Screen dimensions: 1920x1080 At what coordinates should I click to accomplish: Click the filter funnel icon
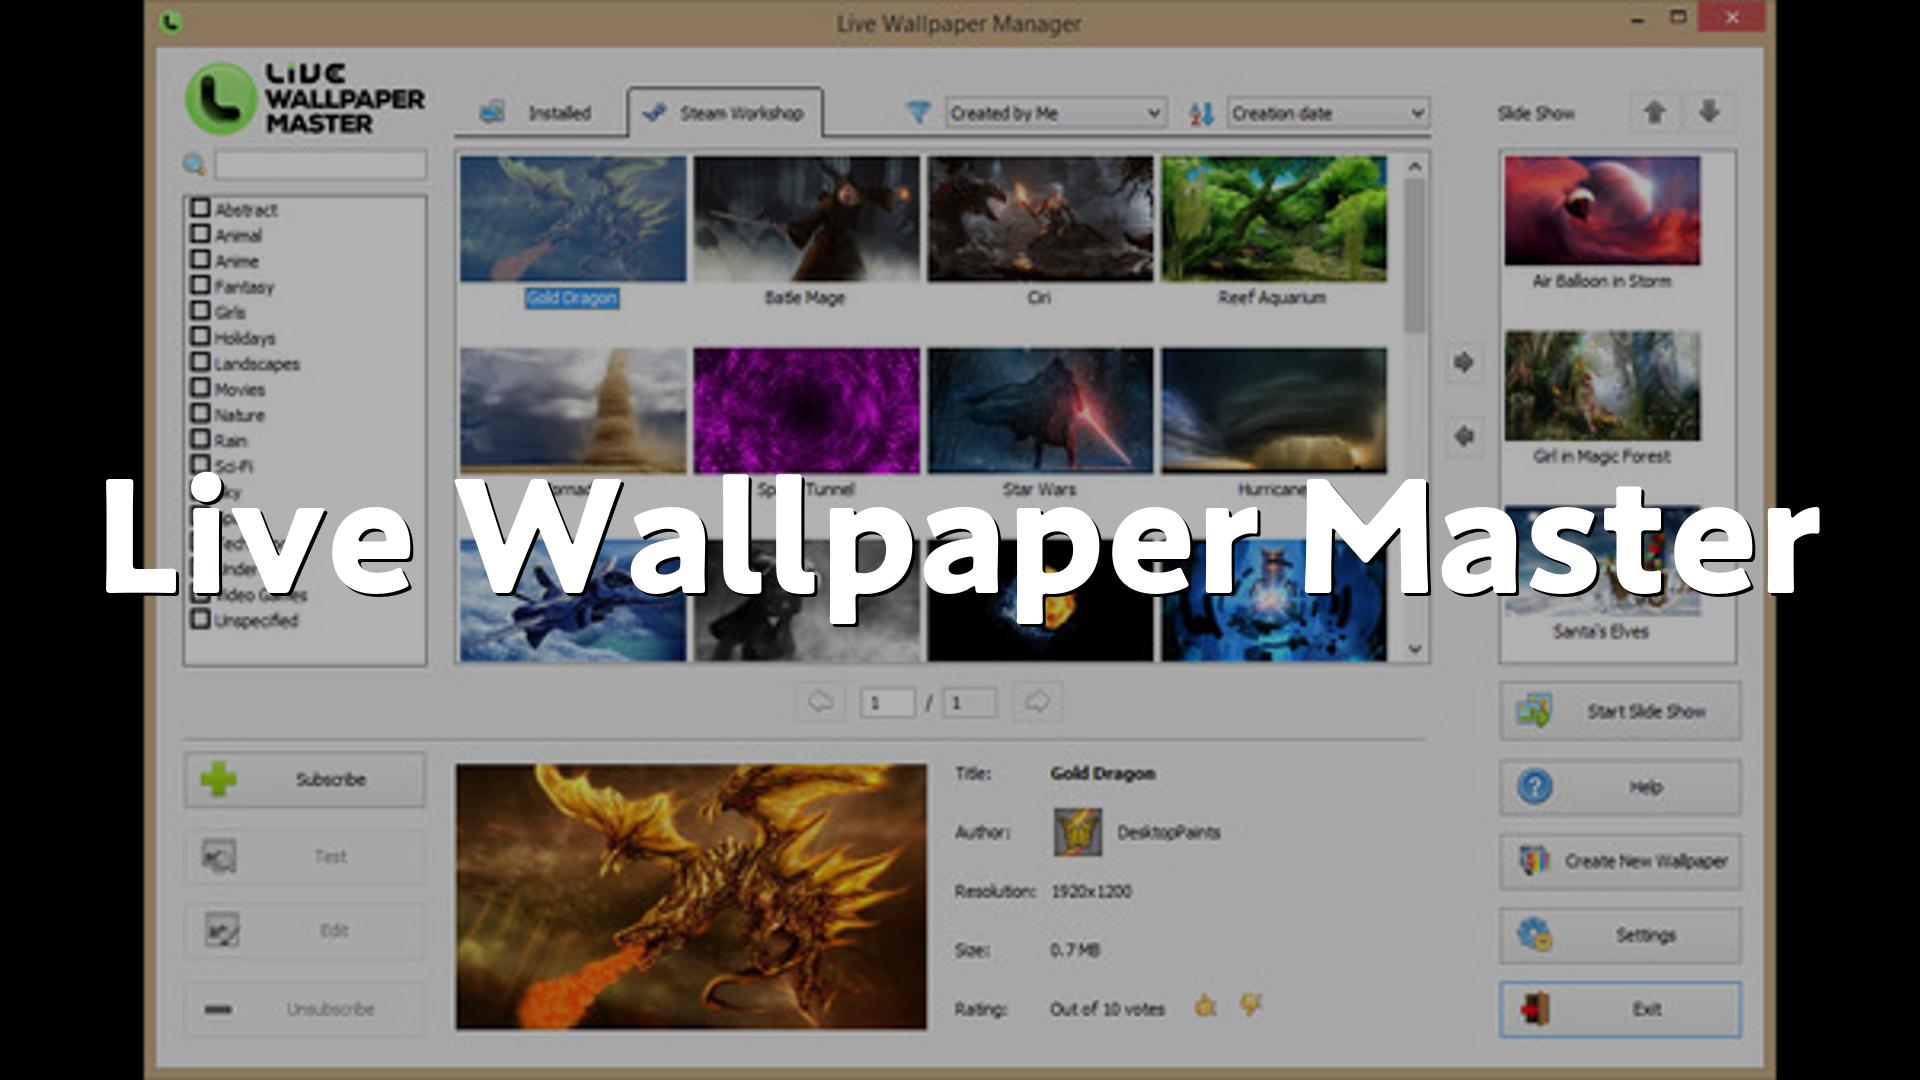918,113
